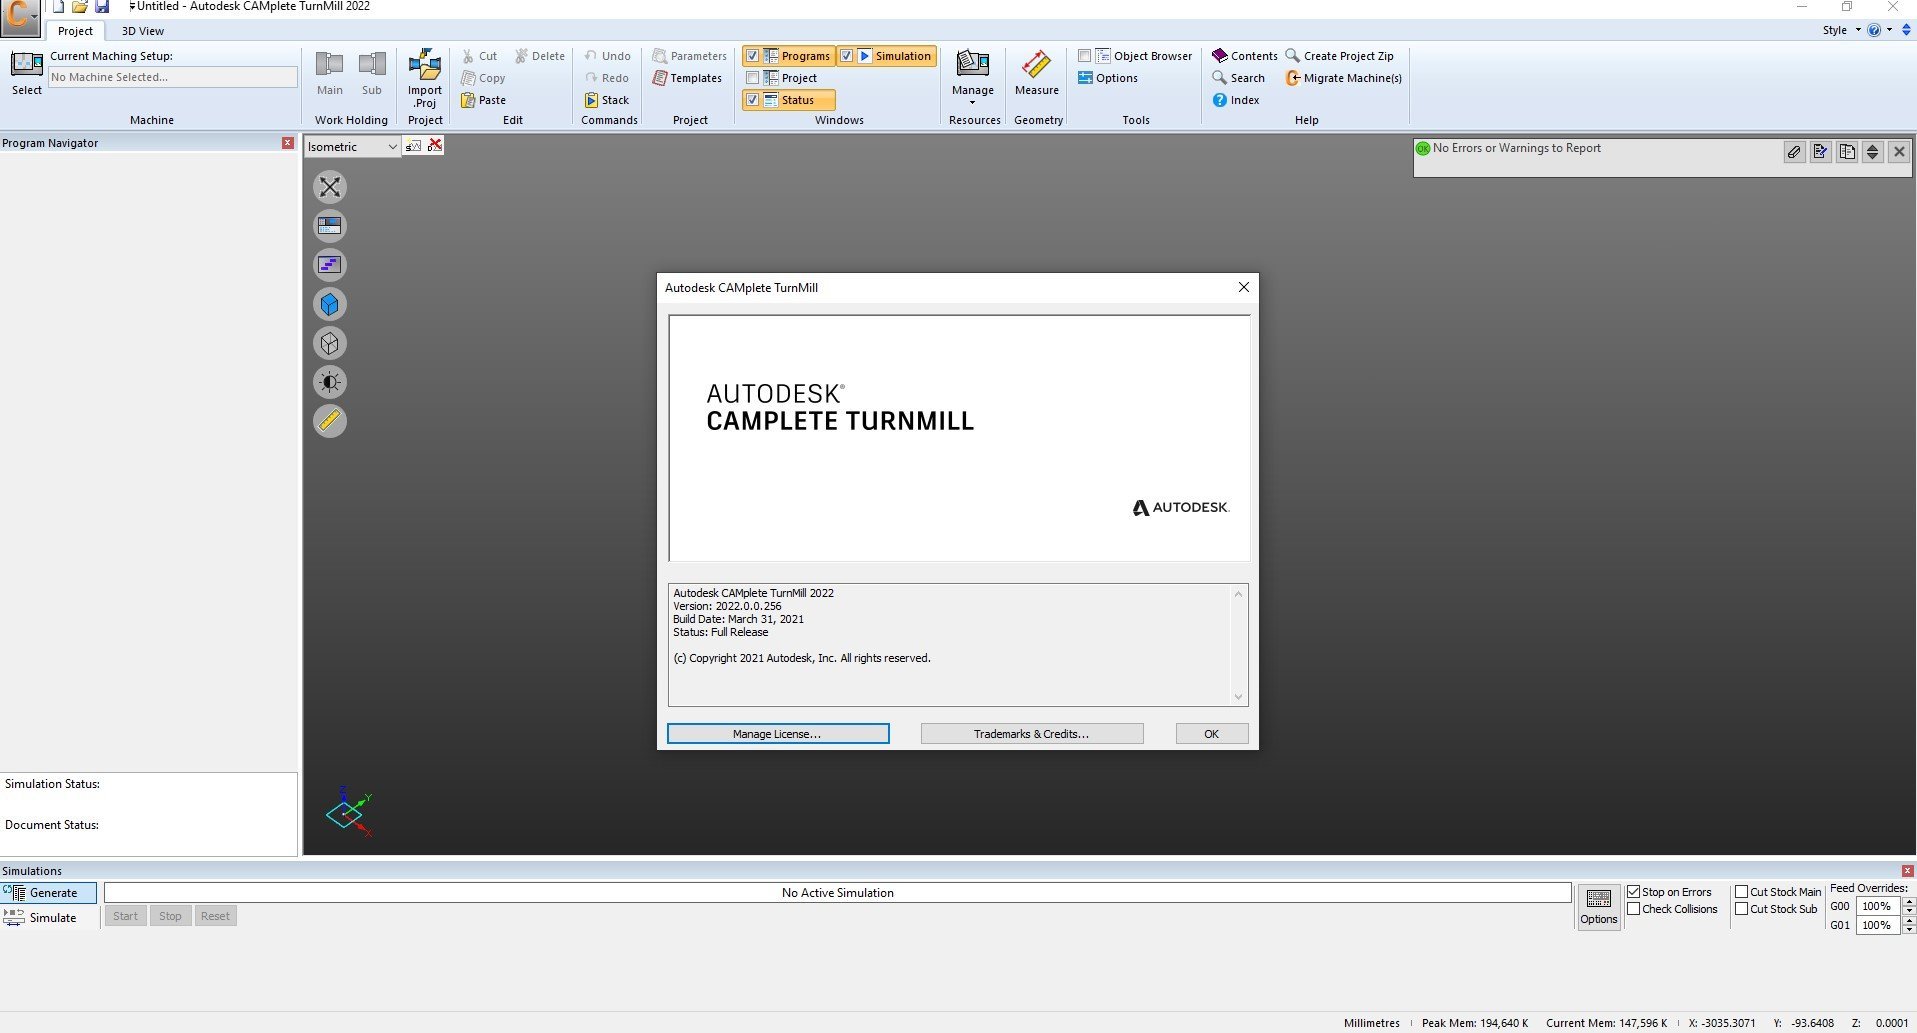Screen dimensions: 1917x1033
Task: Click the yellow ruler viewport icon
Action: (330, 421)
